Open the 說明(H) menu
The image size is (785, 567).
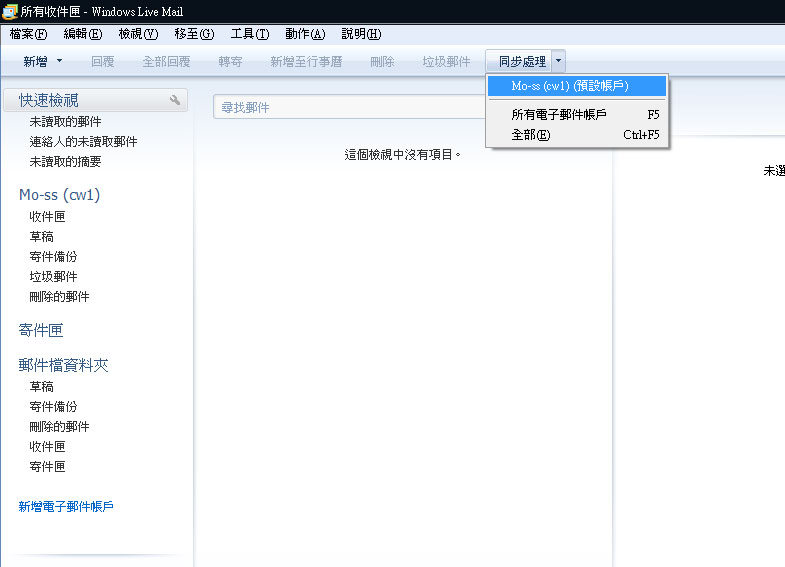(361, 34)
